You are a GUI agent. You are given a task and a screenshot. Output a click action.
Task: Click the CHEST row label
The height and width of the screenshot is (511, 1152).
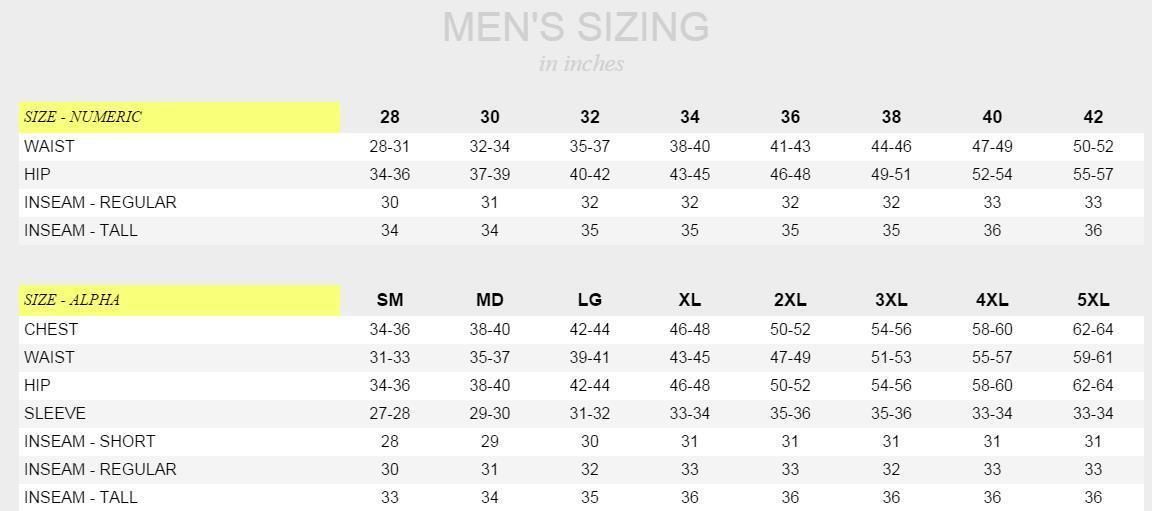[51, 330]
